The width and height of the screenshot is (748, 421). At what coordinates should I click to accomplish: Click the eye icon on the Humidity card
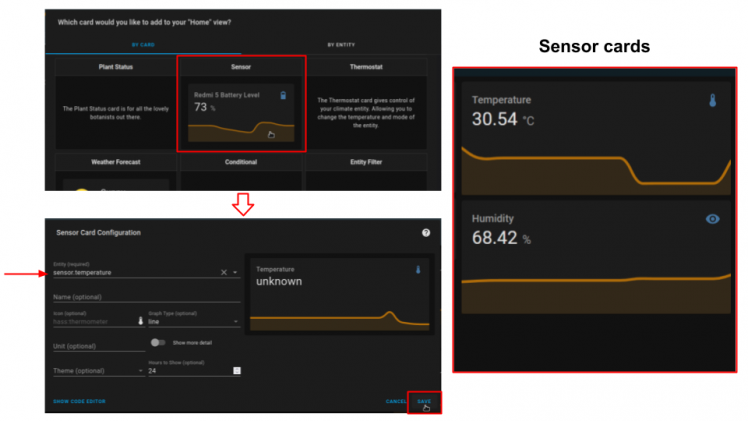[713, 219]
